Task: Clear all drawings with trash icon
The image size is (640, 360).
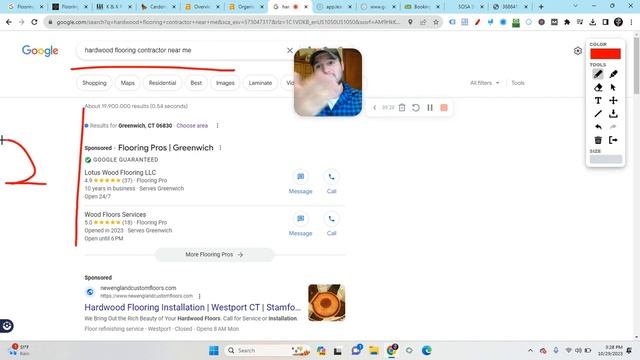Action: [598, 140]
